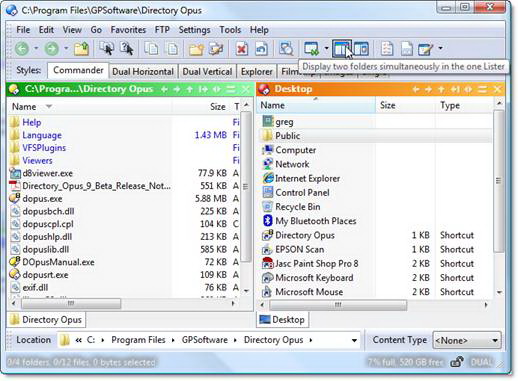
Task: Switch to Dual Horizontal style tab
Action: point(143,72)
